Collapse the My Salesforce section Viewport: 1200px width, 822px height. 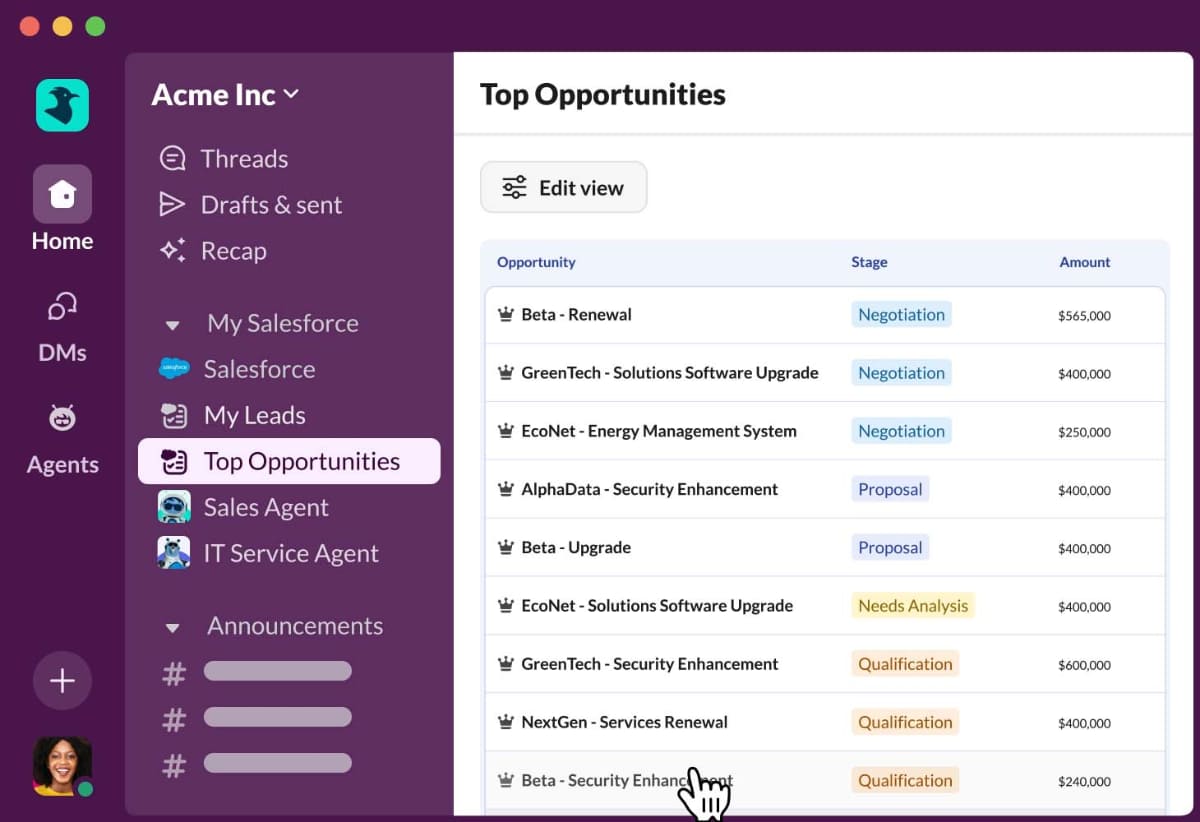[172, 325]
